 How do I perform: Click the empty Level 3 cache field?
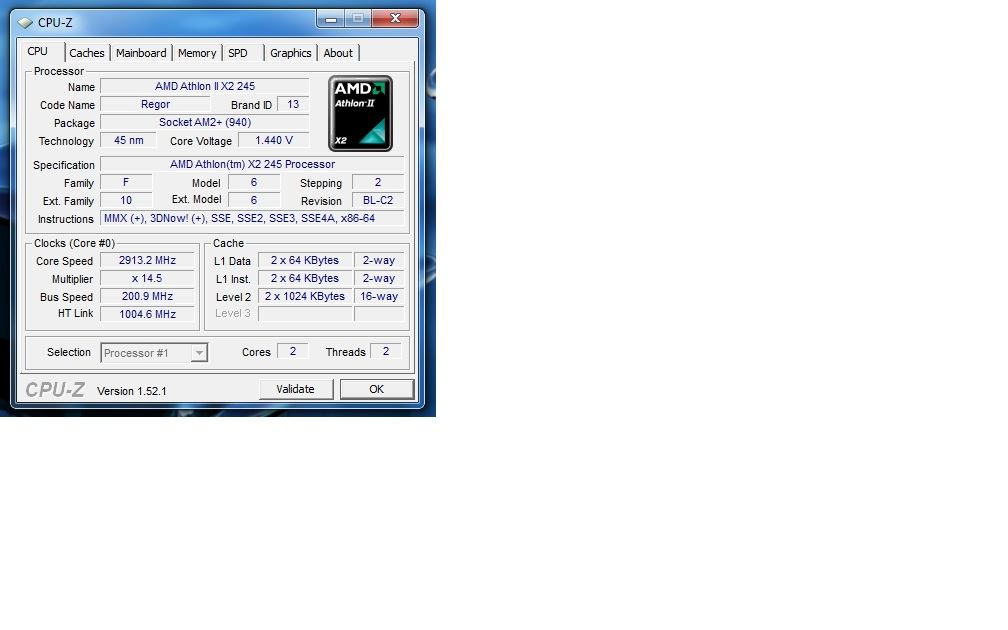305,314
